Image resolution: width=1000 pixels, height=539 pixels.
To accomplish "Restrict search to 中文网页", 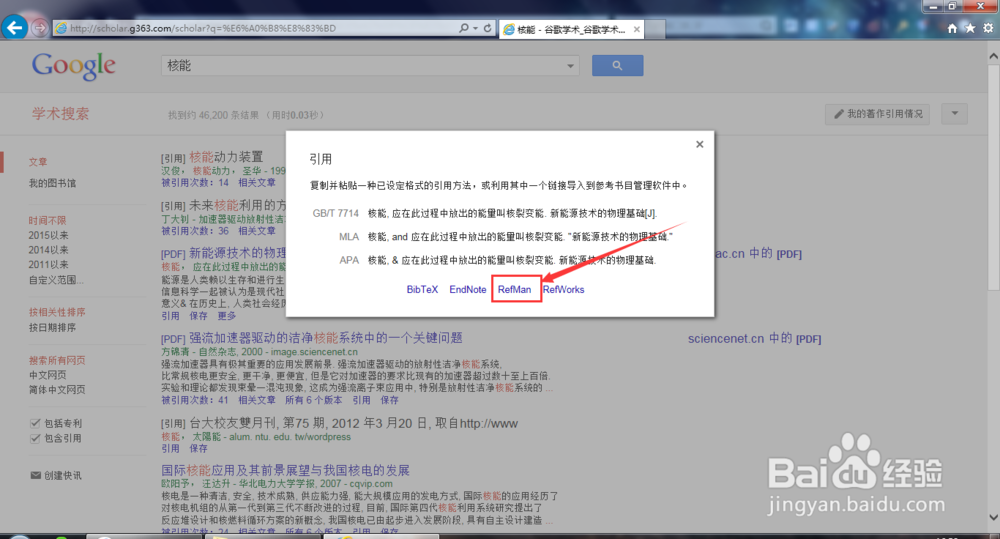I will tap(47, 375).
